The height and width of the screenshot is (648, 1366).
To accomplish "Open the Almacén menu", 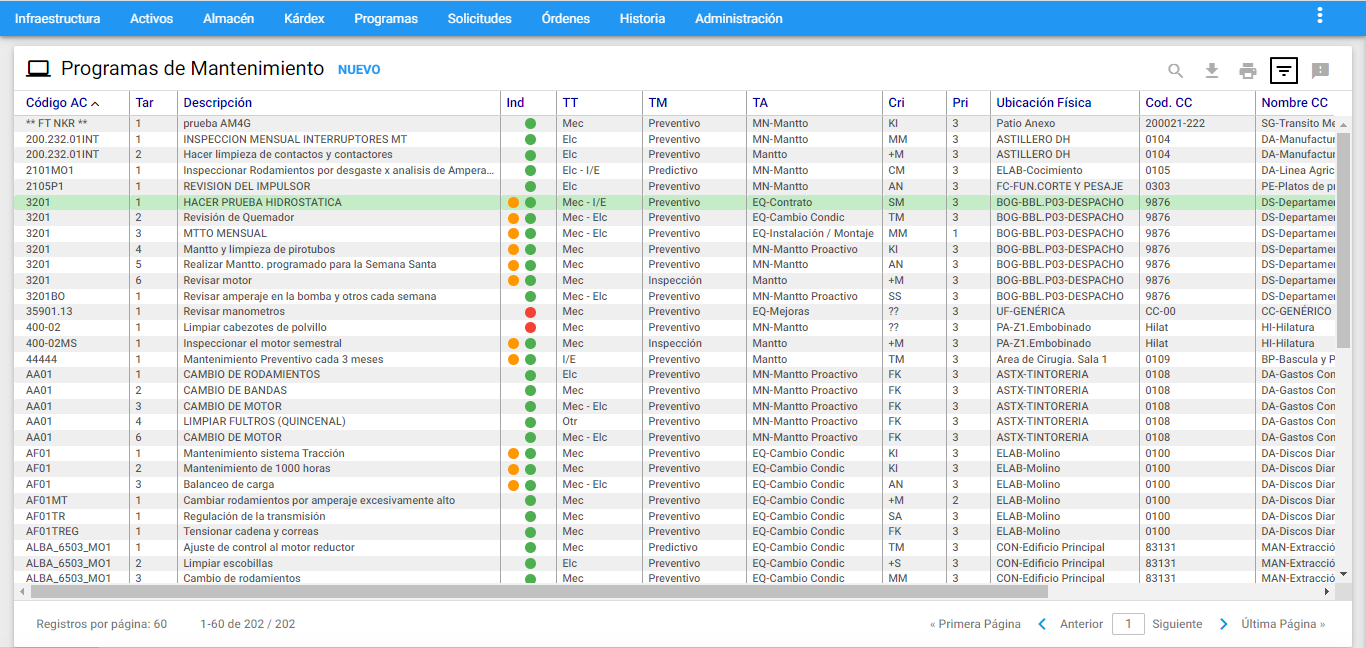I will [228, 18].
